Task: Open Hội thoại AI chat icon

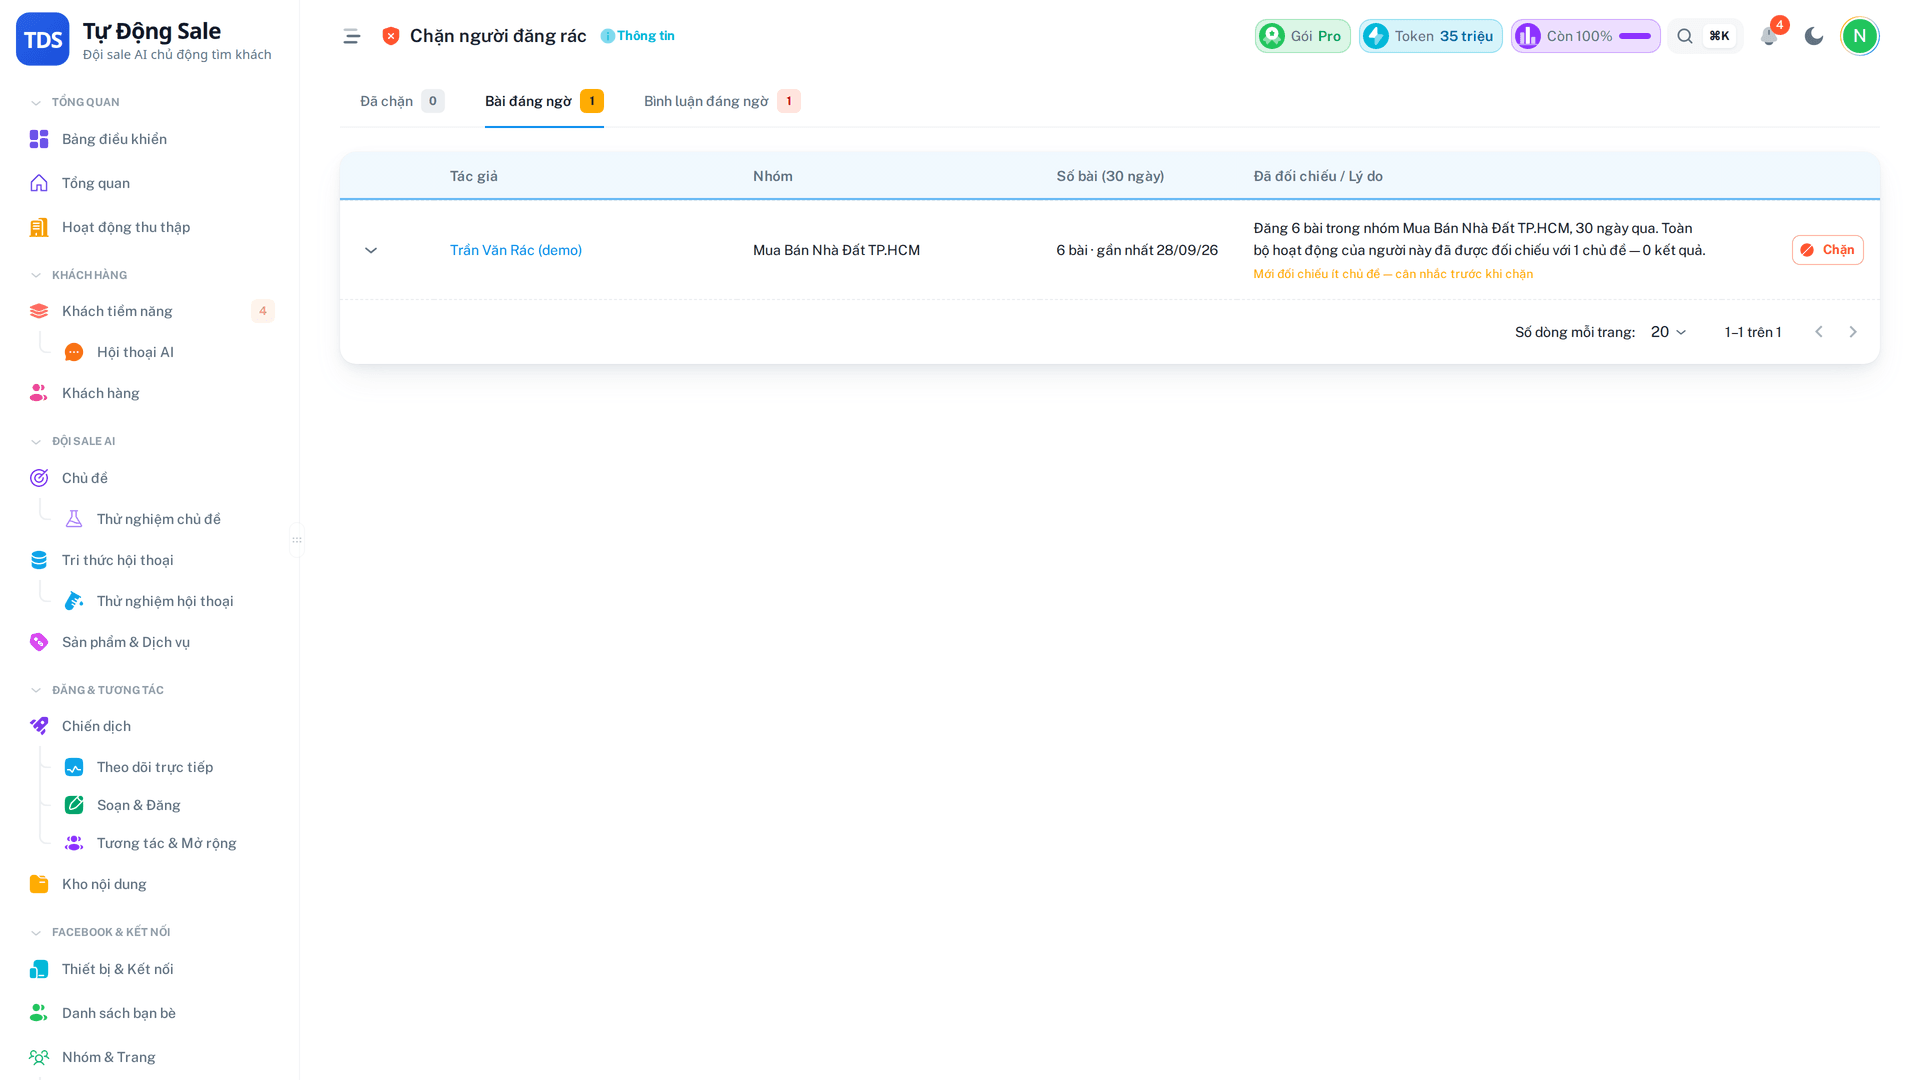Action: [x=74, y=352]
